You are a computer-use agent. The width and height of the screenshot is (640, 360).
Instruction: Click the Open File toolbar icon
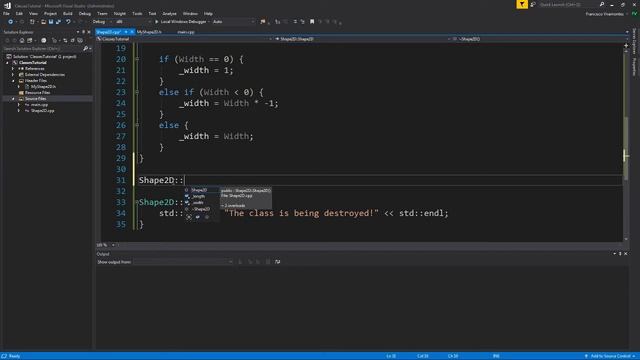(x=43, y=22)
